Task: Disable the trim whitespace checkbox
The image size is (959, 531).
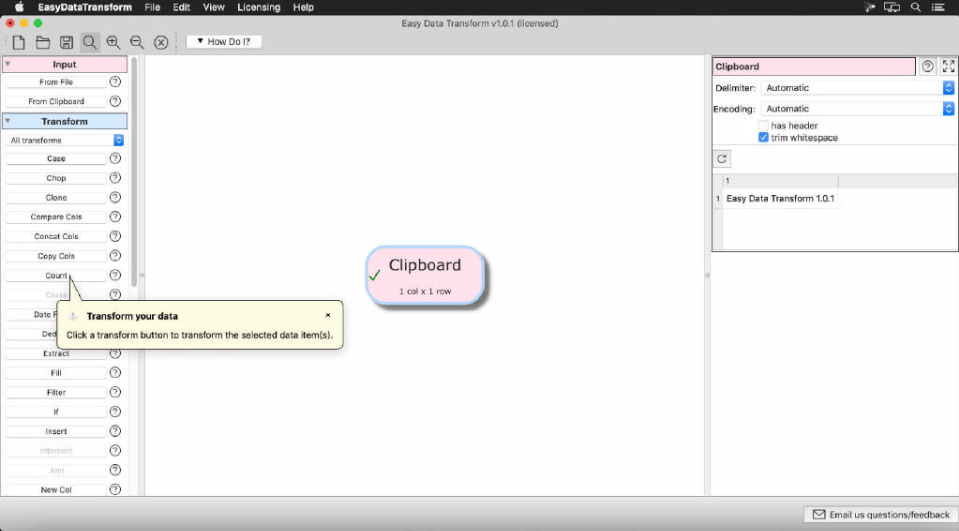Action: click(763, 138)
